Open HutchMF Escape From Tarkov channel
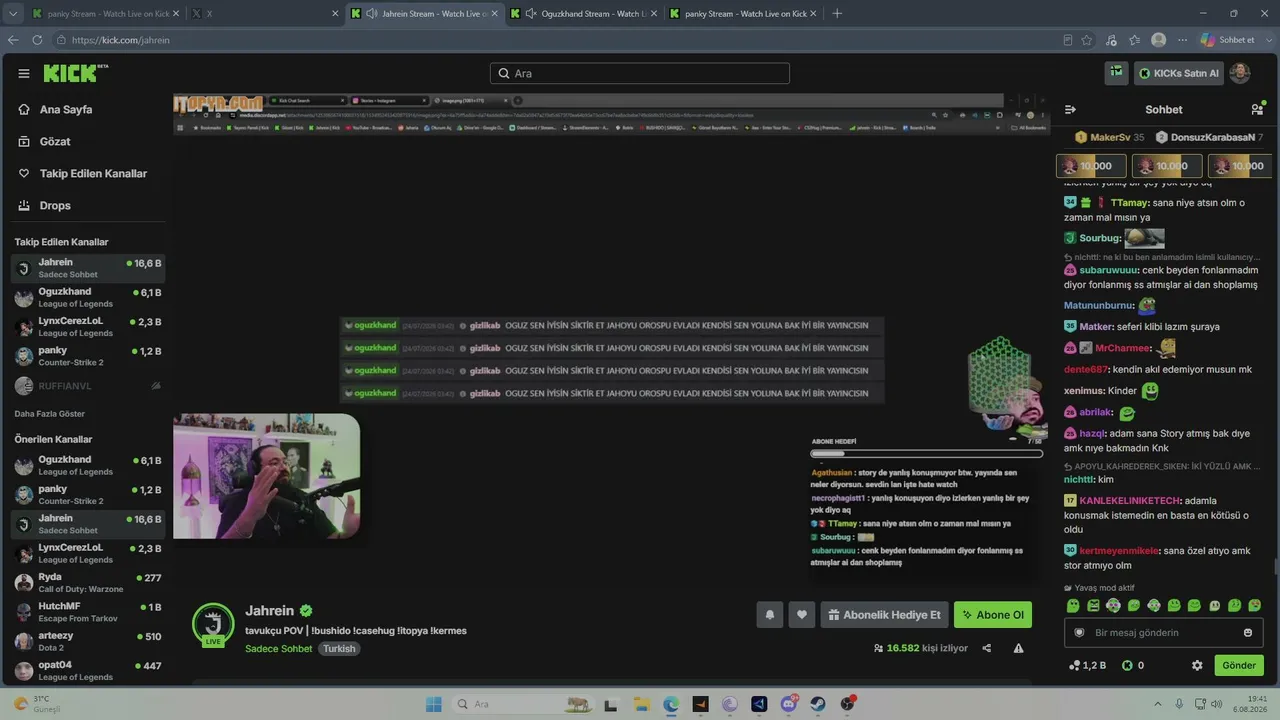This screenshot has width=1280, height=720. [x=87, y=612]
